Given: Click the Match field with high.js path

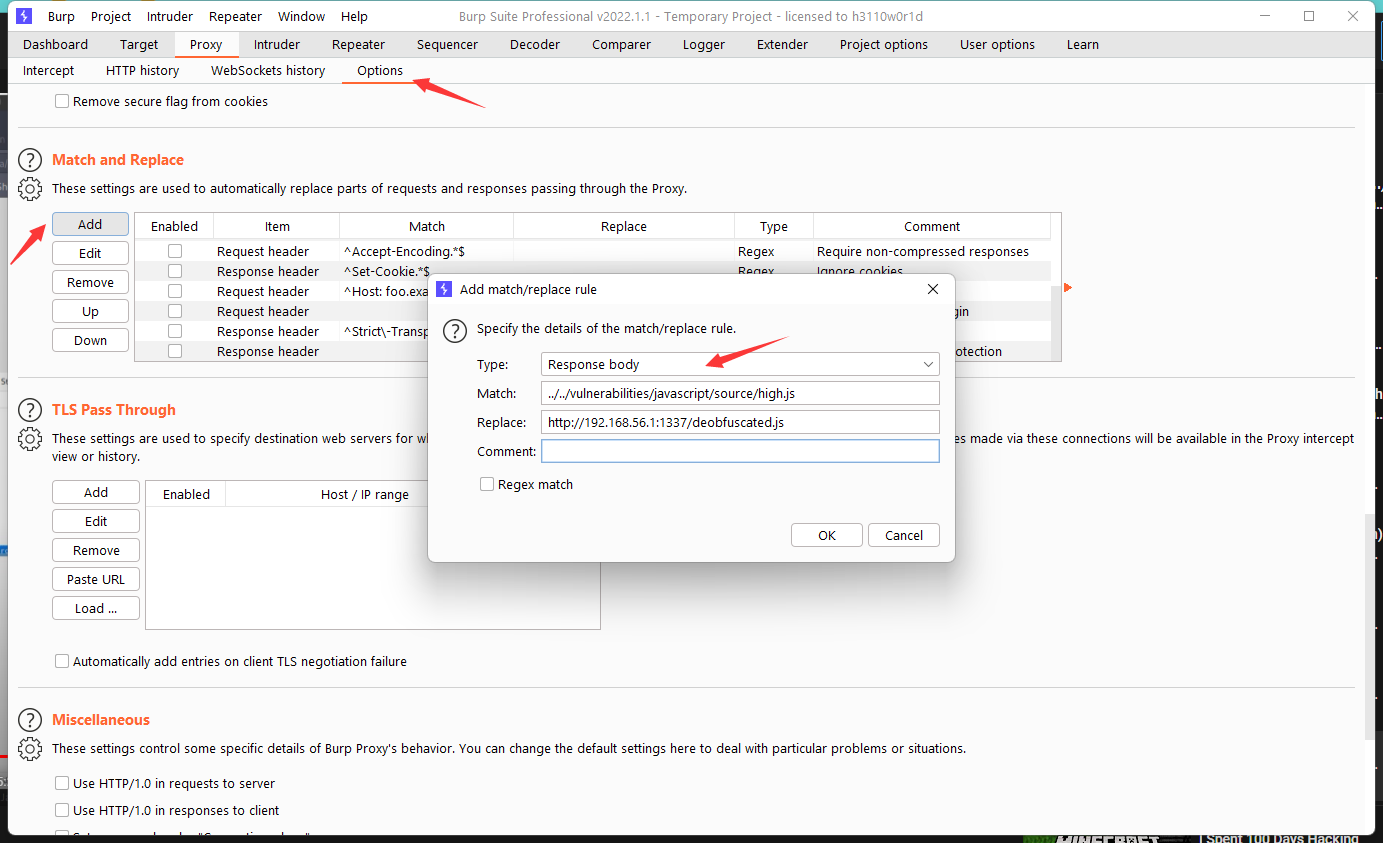Looking at the screenshot, I should (740, 393).
